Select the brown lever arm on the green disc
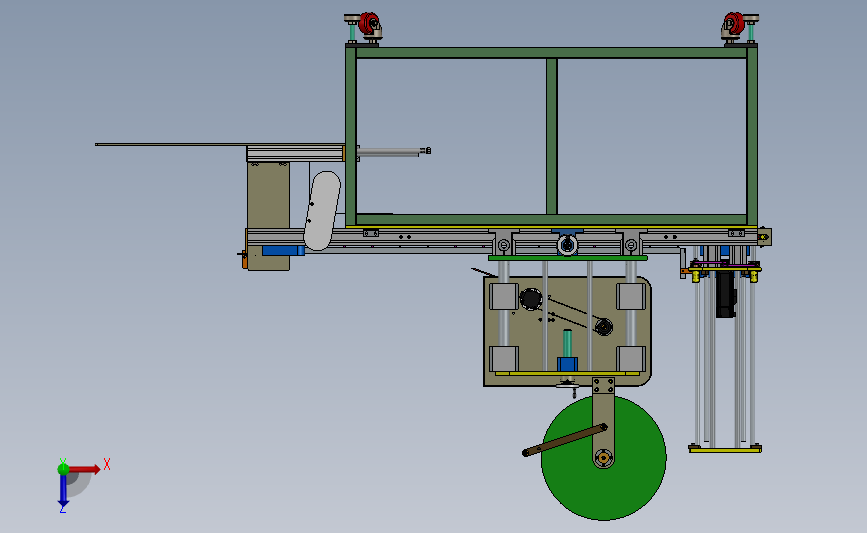The image size is (867, 533). [x=565, y=440]
